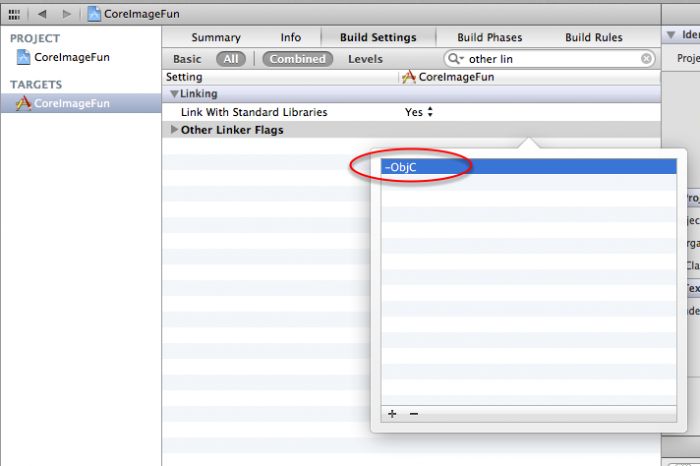This screenshot has height=466, width=700.
Task: Select the Other Linker Flags row
Action: [x=411, y=130]
